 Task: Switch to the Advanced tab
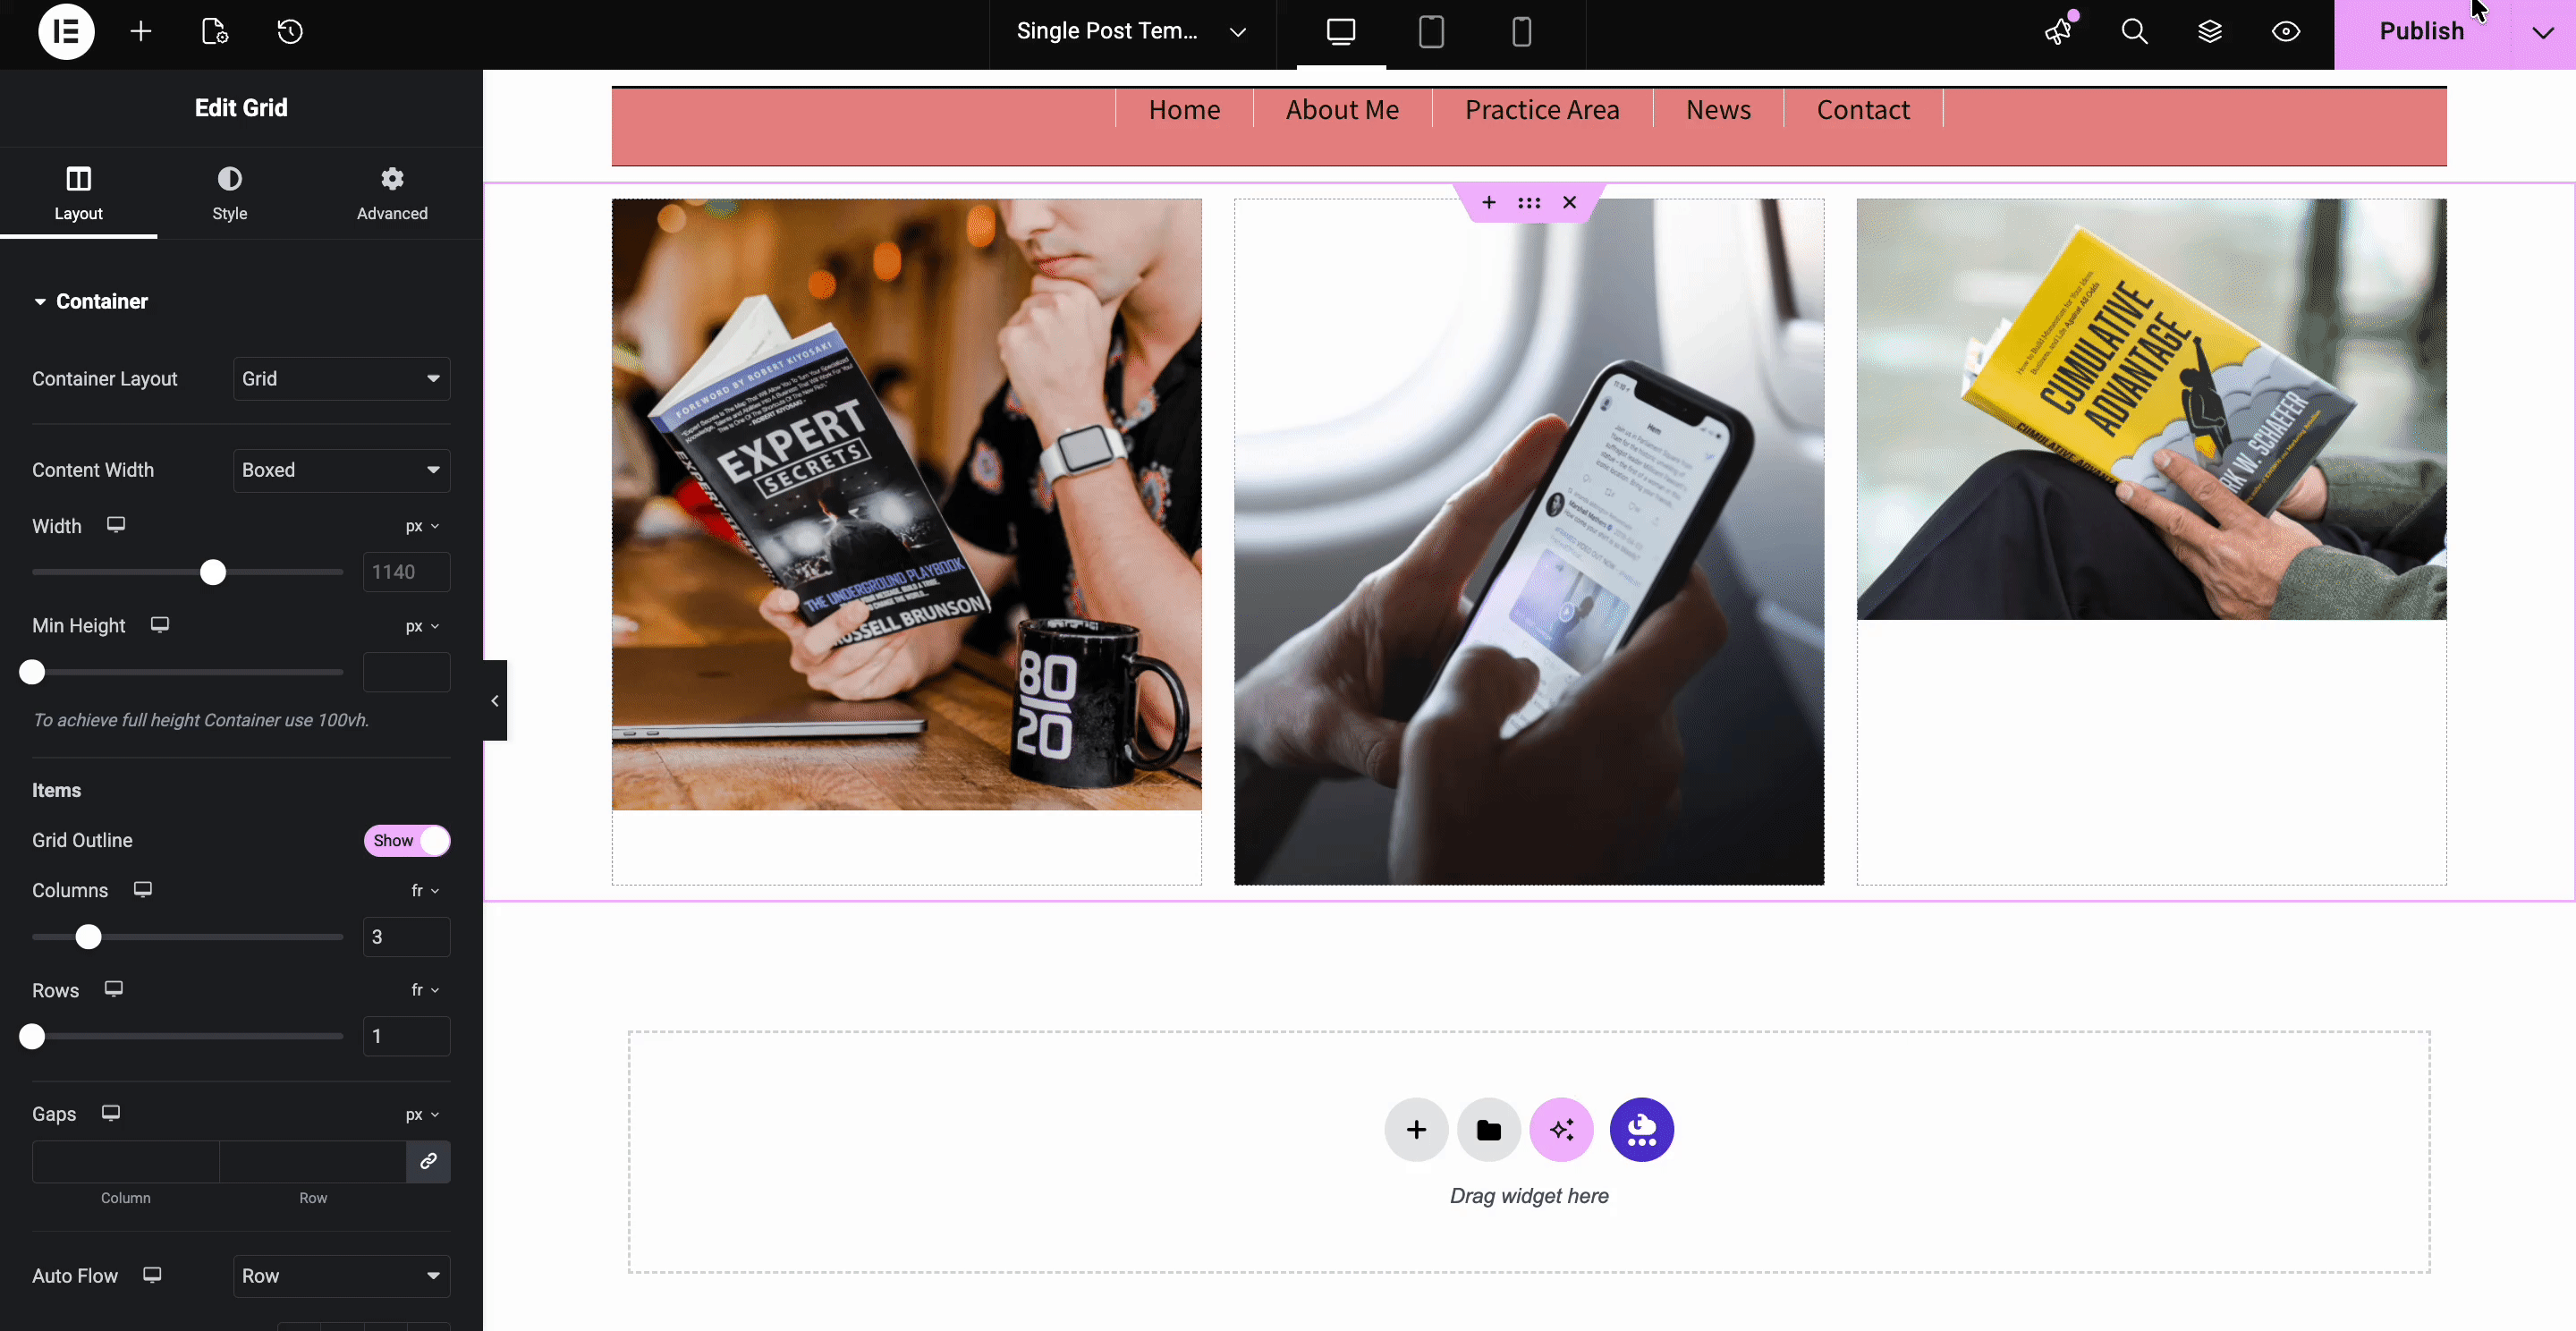392,193
